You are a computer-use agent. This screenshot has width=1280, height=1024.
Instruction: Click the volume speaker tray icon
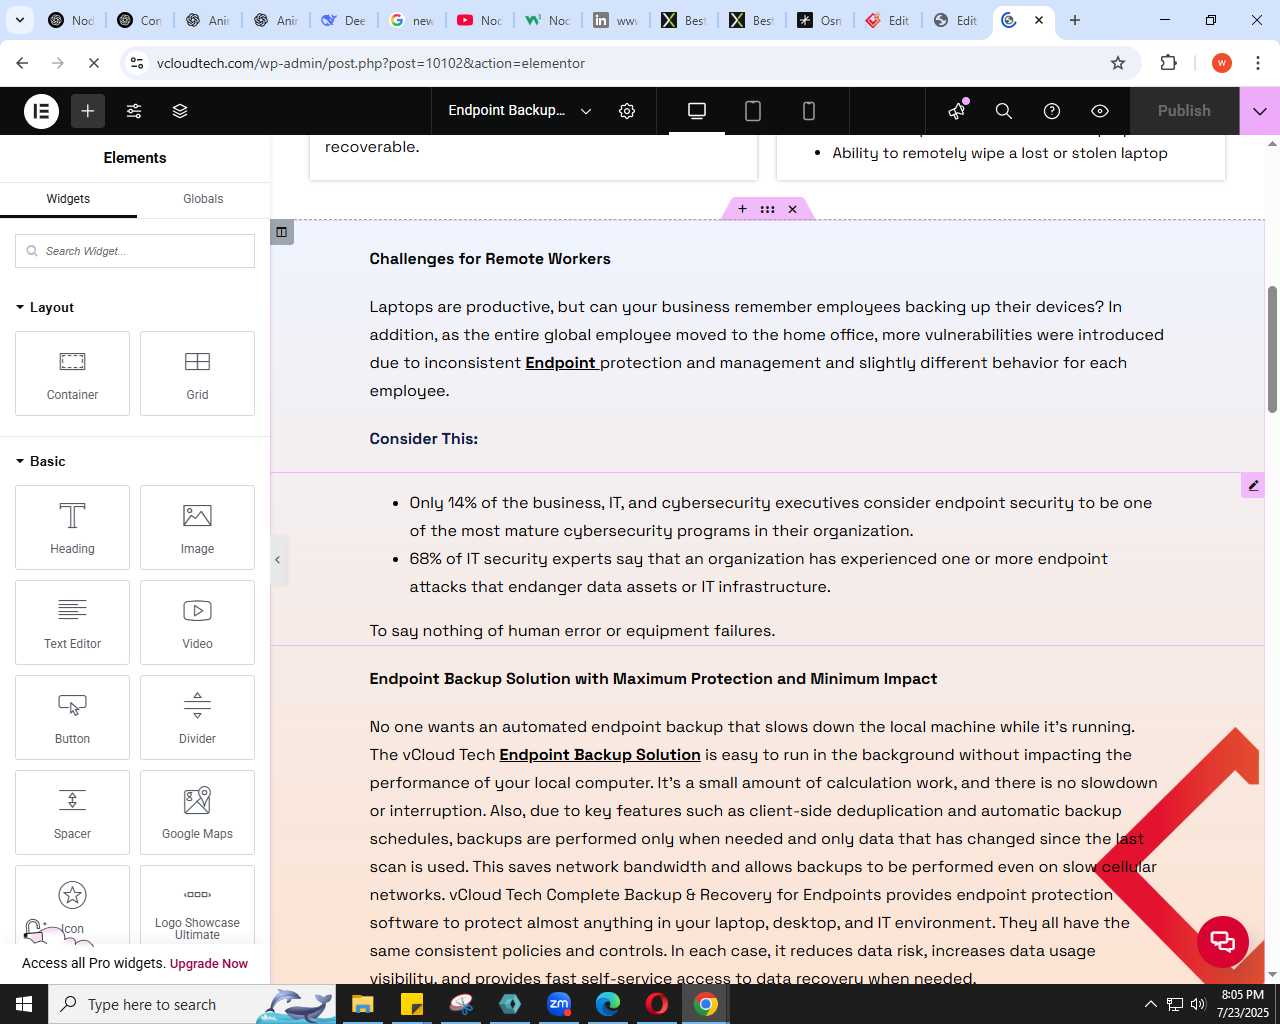[1198, 1004]
